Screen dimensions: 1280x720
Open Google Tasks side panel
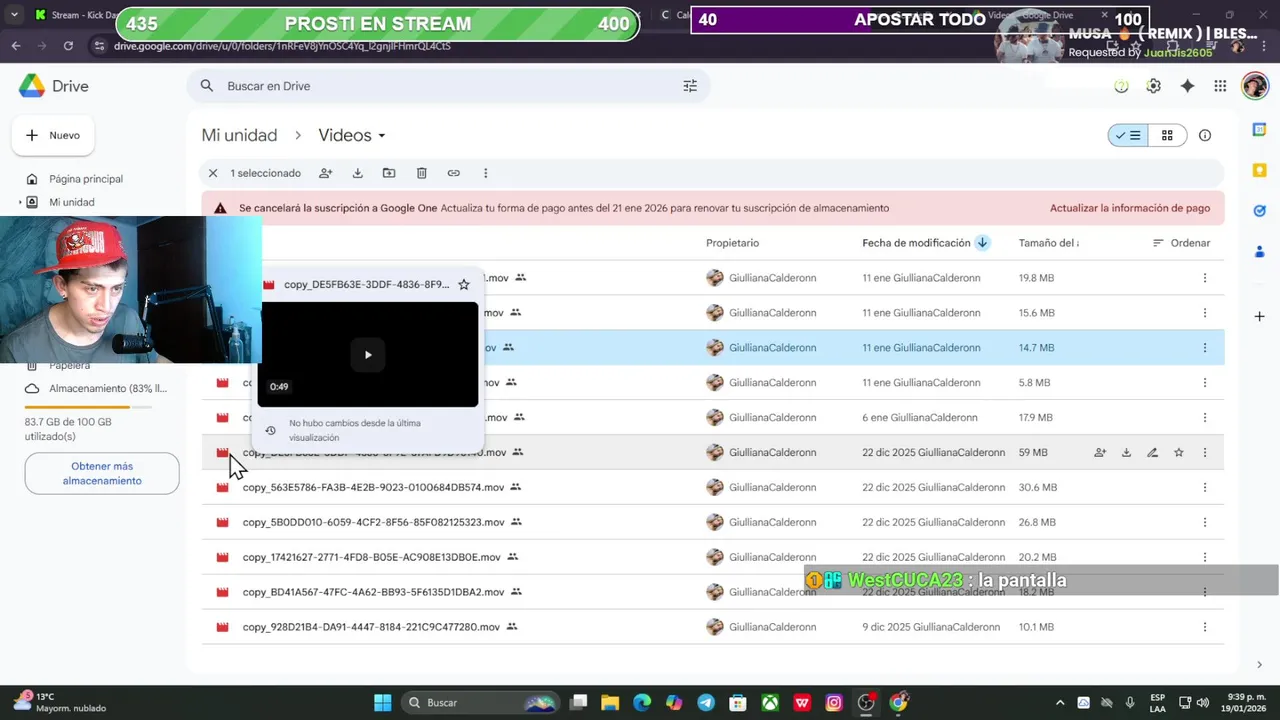(x=1260, y=211)
